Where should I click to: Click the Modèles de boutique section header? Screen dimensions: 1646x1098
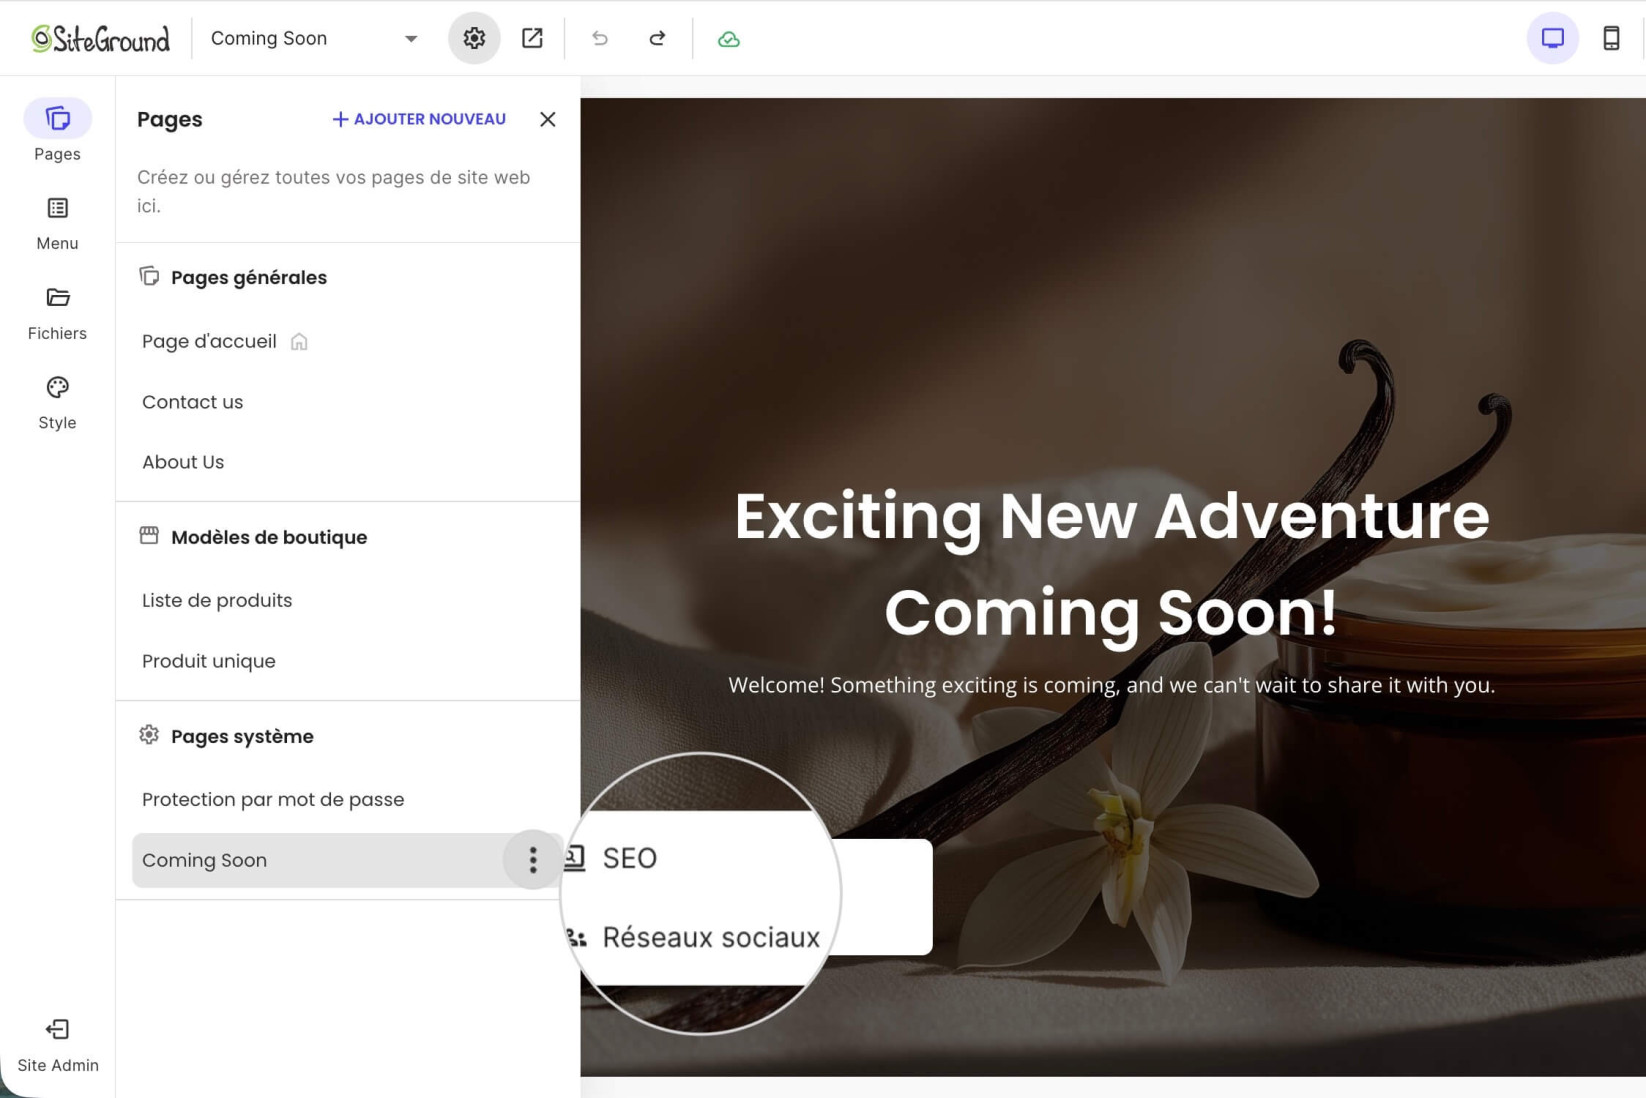click(x=253, y=537)
